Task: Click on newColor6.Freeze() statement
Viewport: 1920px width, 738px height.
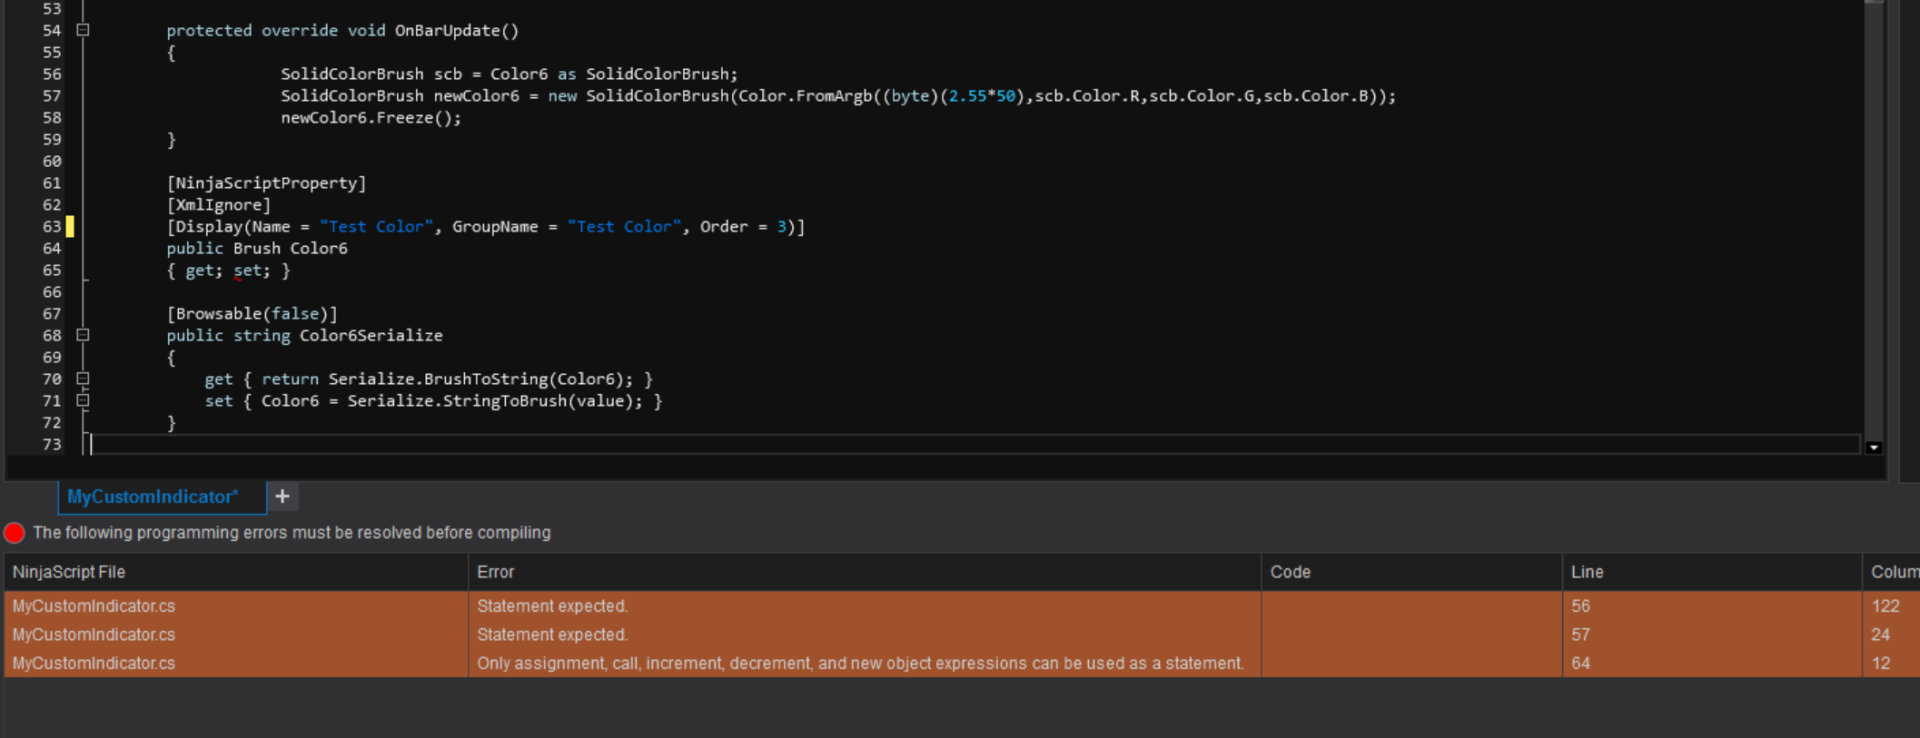Action: point(371,118)
